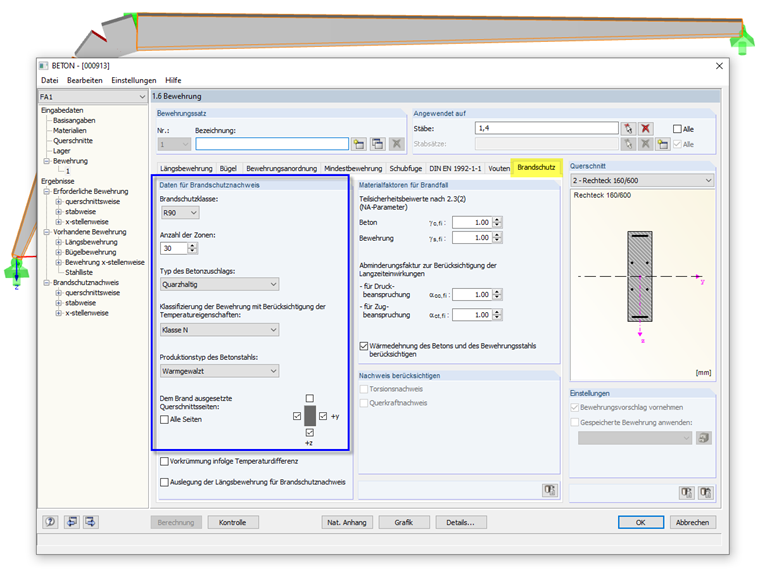This screenshot has height=570, width=760.
Task: Toggle left side fire exposure checkbox
Action: pos(297,416)
